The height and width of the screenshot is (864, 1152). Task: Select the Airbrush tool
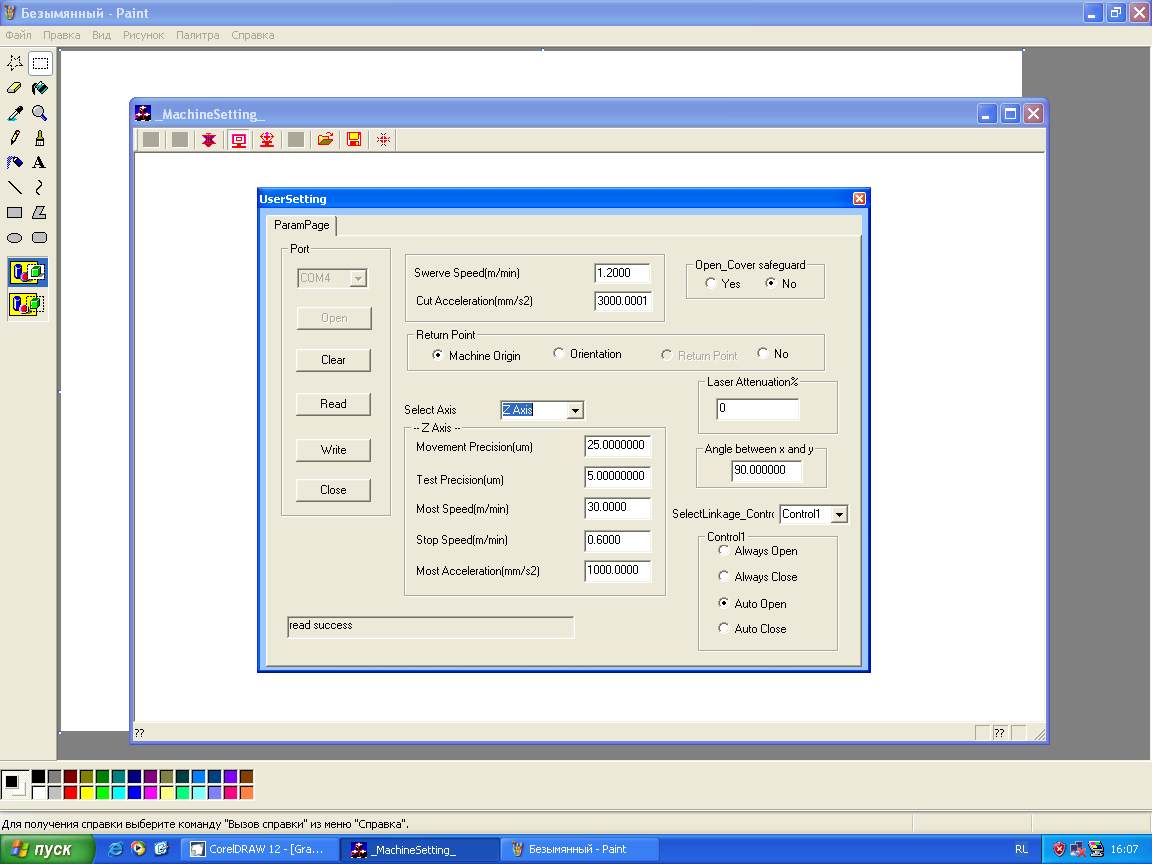[15, 163]
